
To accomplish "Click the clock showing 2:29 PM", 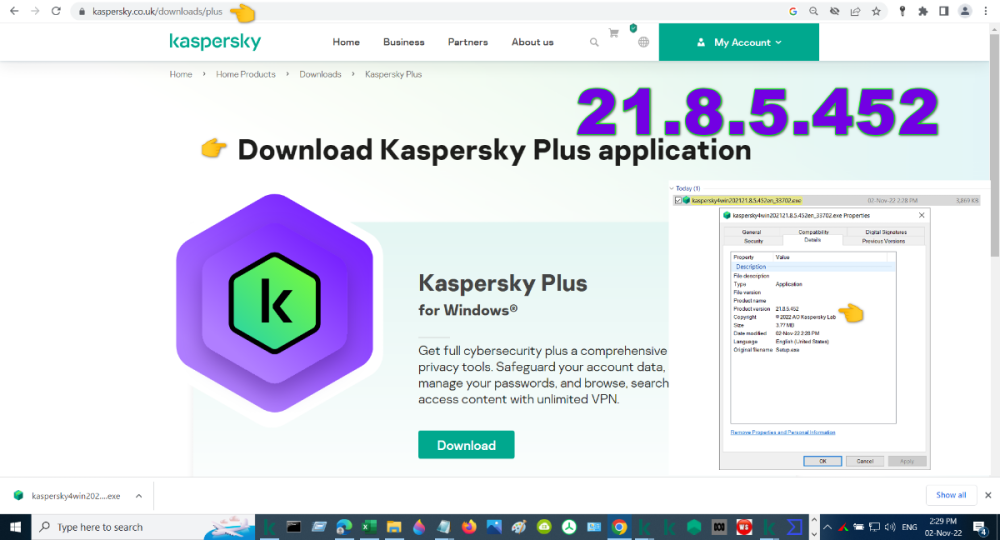I will pyautogui.click(x=943, y=522).
